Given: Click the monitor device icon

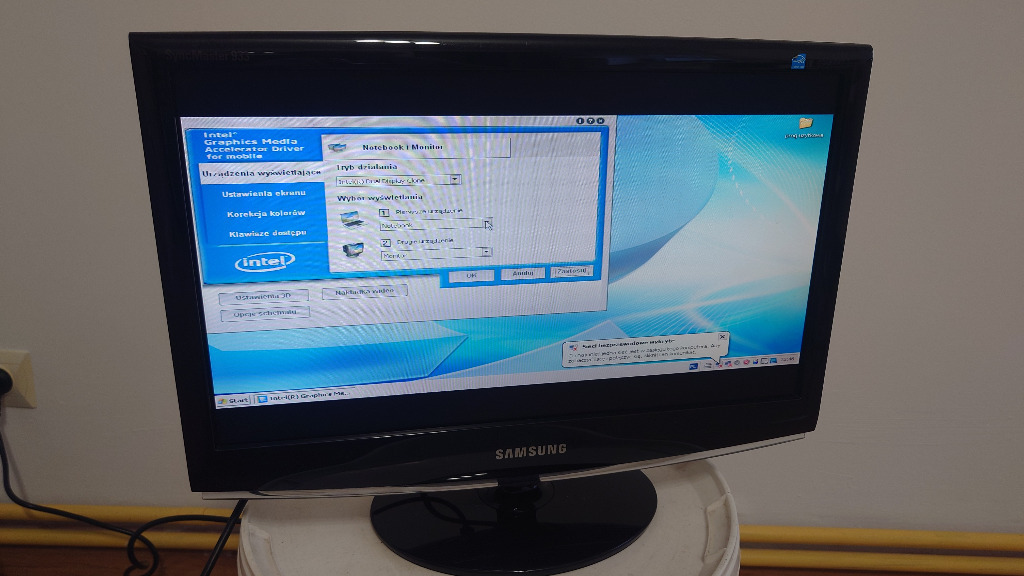Looking at the screenshot, I should [353, 249].
